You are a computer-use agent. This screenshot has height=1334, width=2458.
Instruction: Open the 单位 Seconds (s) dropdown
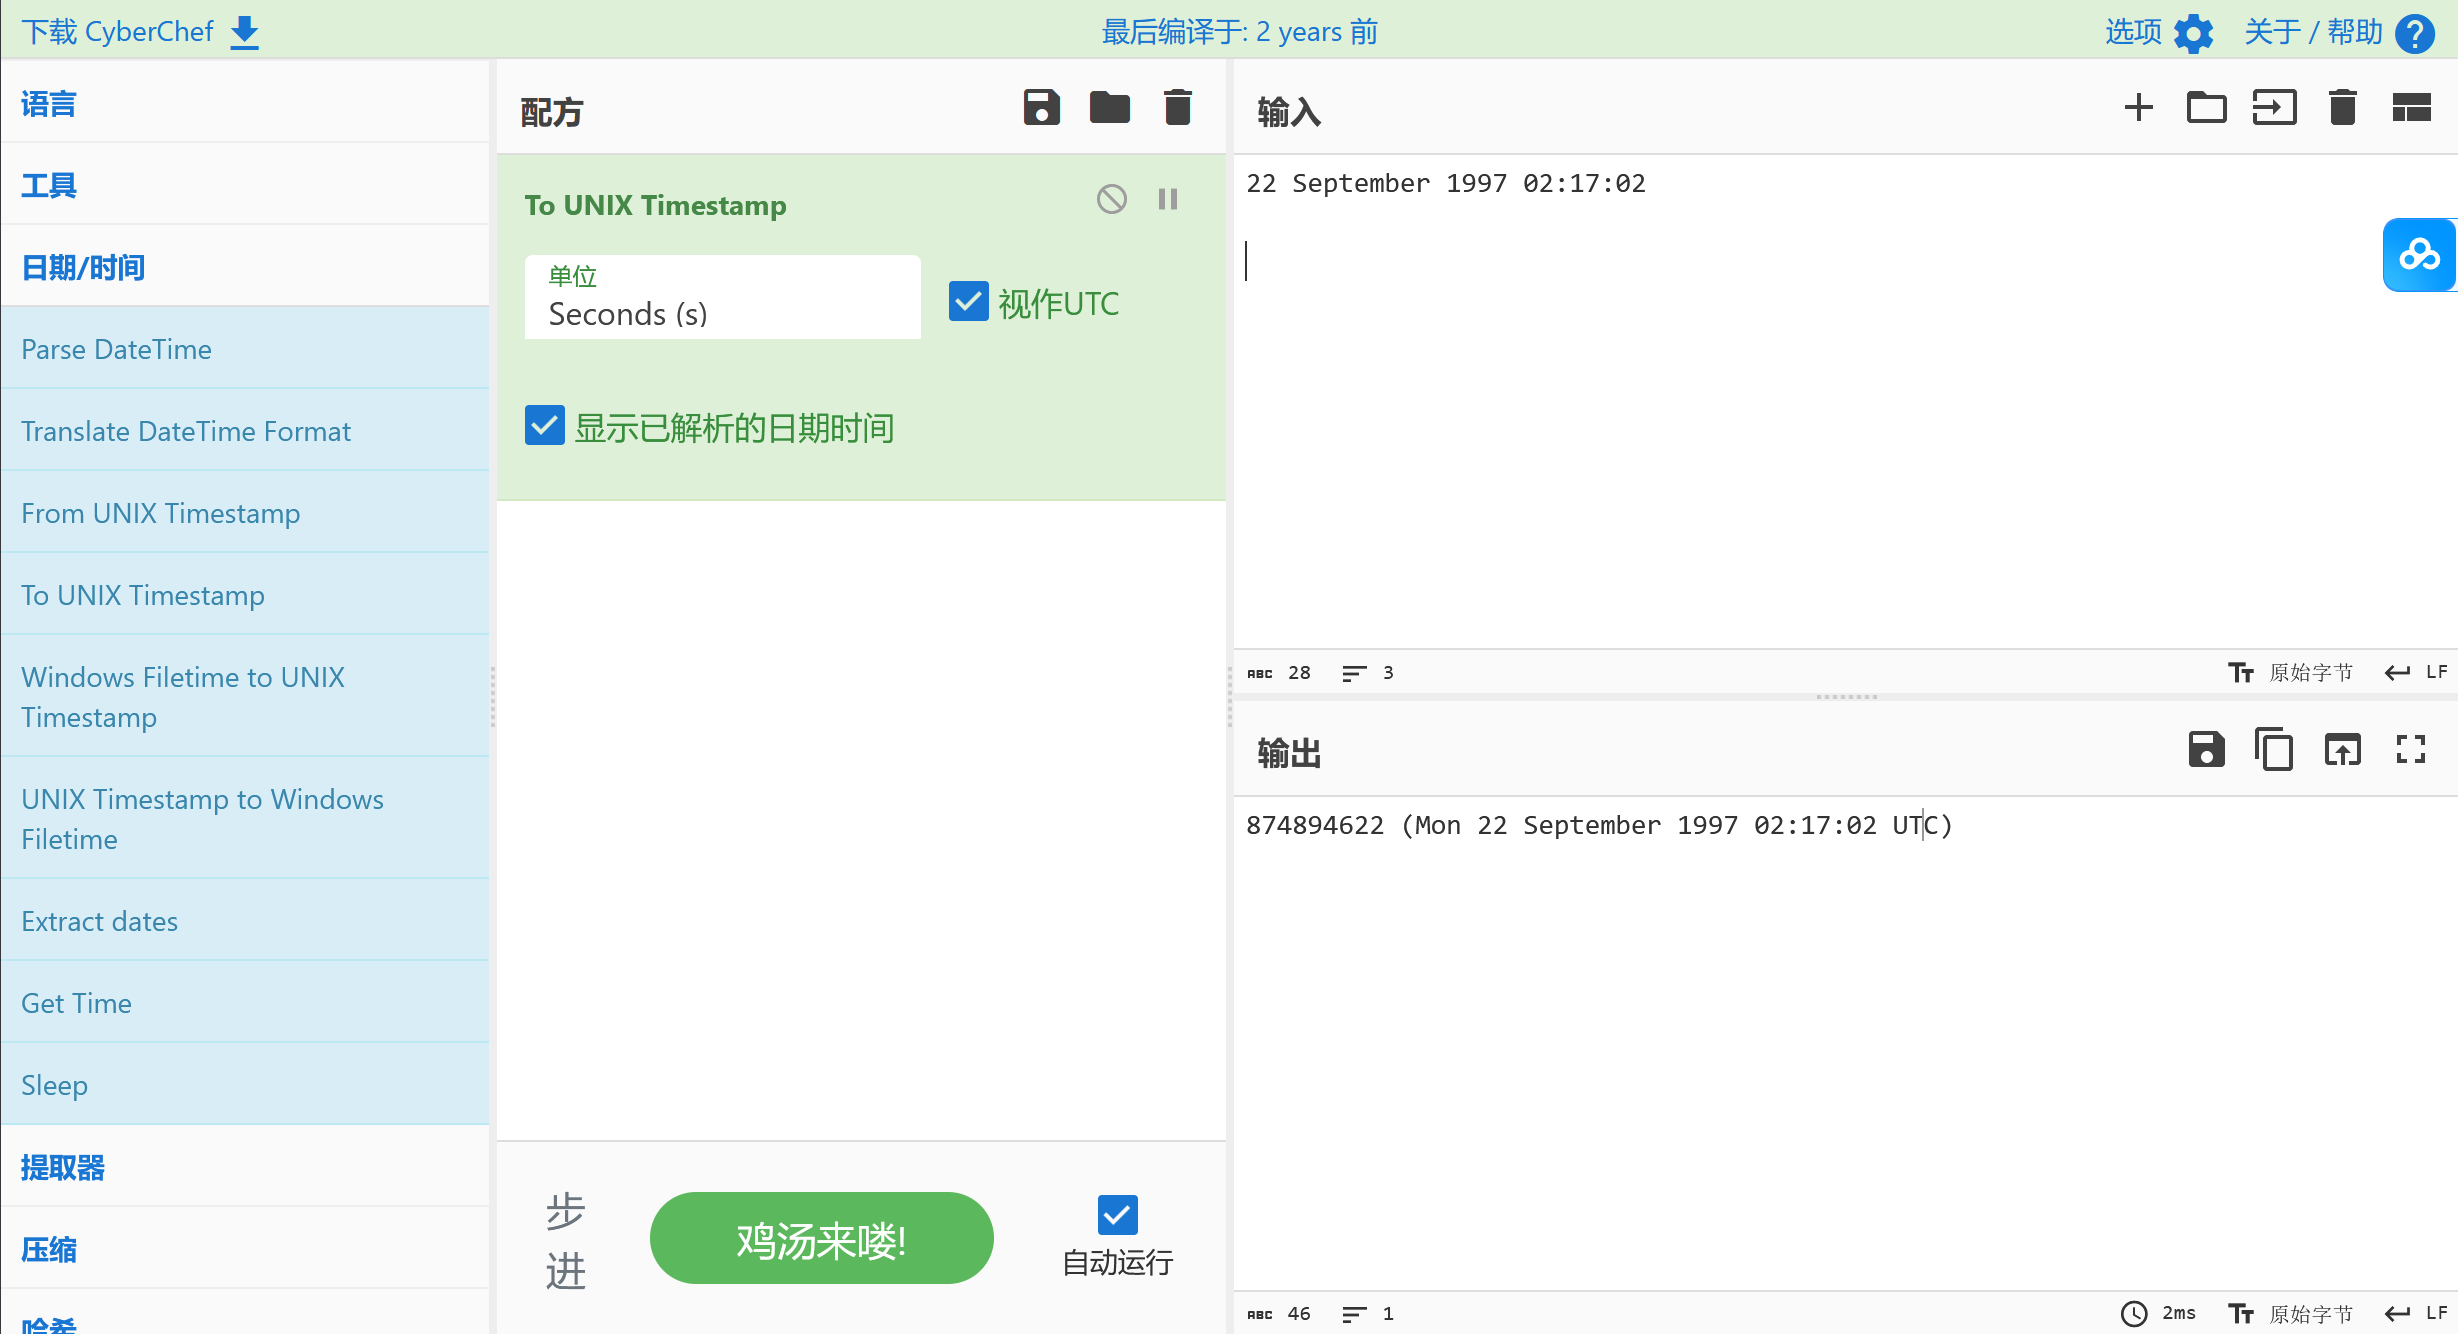[x=723, y=297]
